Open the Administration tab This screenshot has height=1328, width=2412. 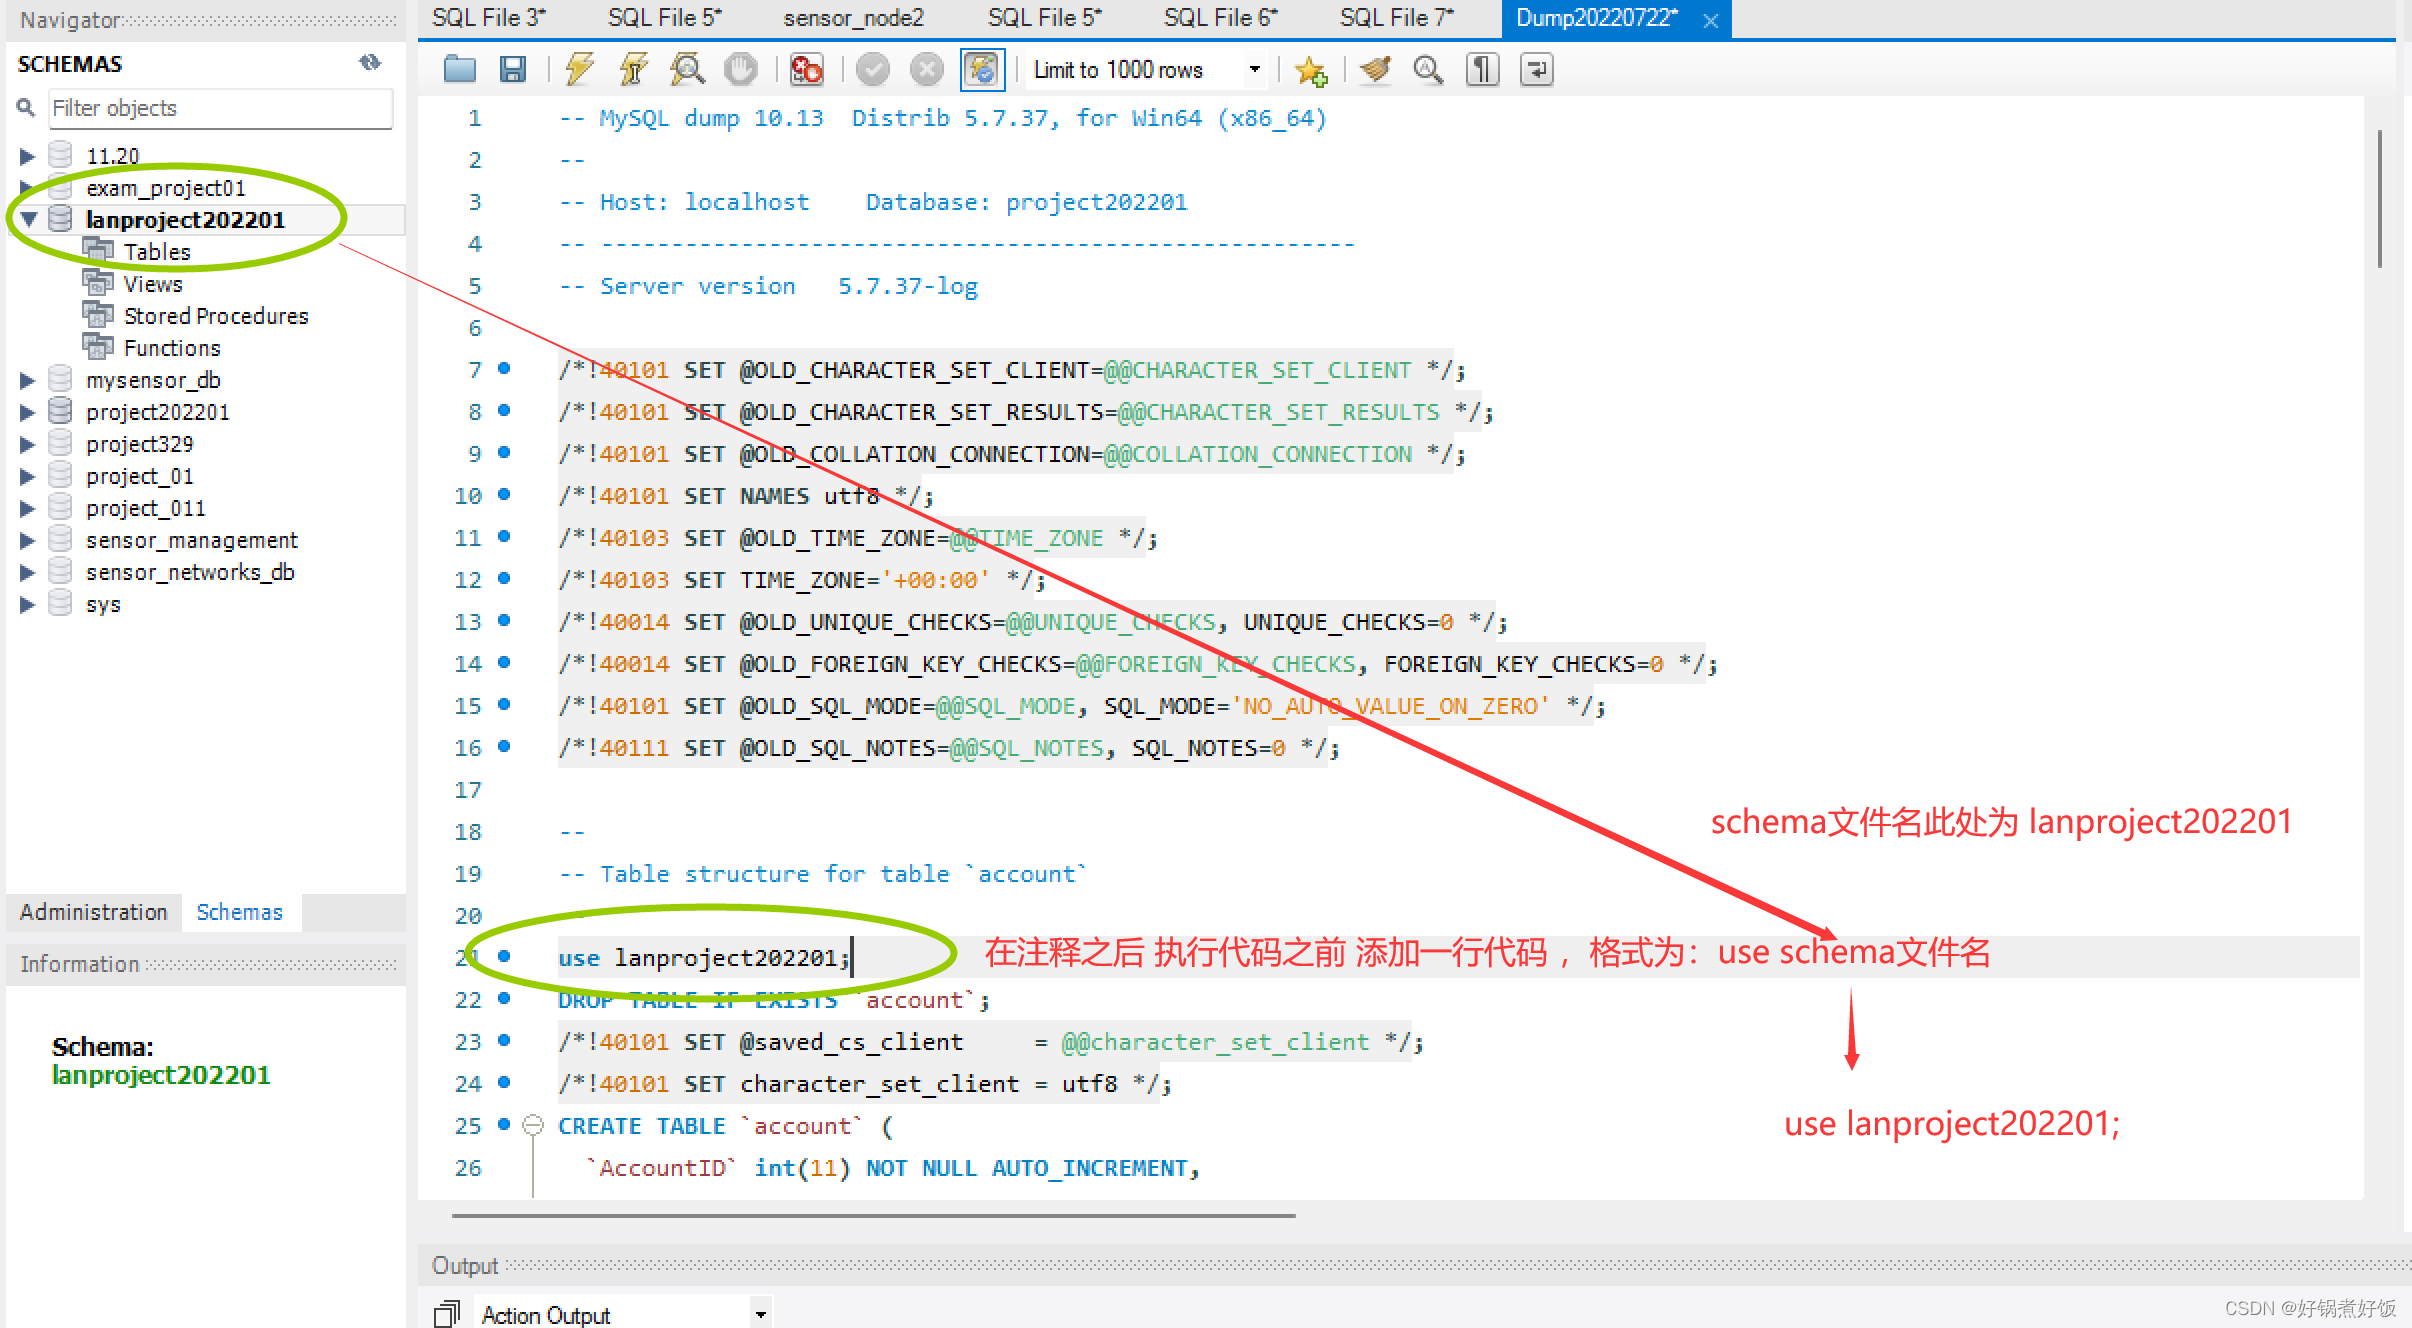click(x=94, y=912)
